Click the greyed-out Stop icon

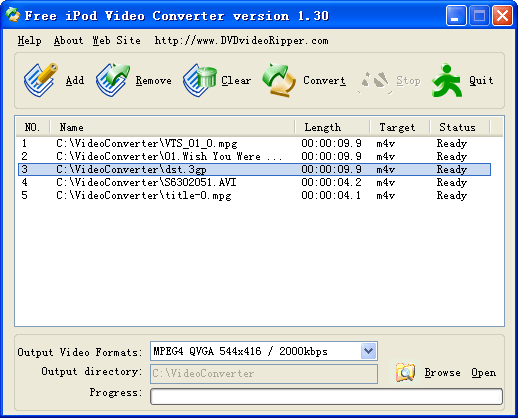[375, 82]
